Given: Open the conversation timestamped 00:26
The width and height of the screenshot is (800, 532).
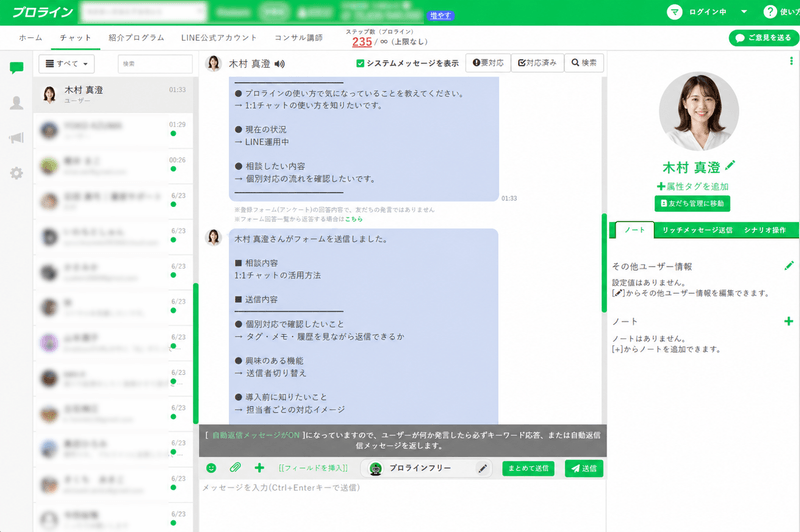Looking at the screenshot, I should [113, 166].
